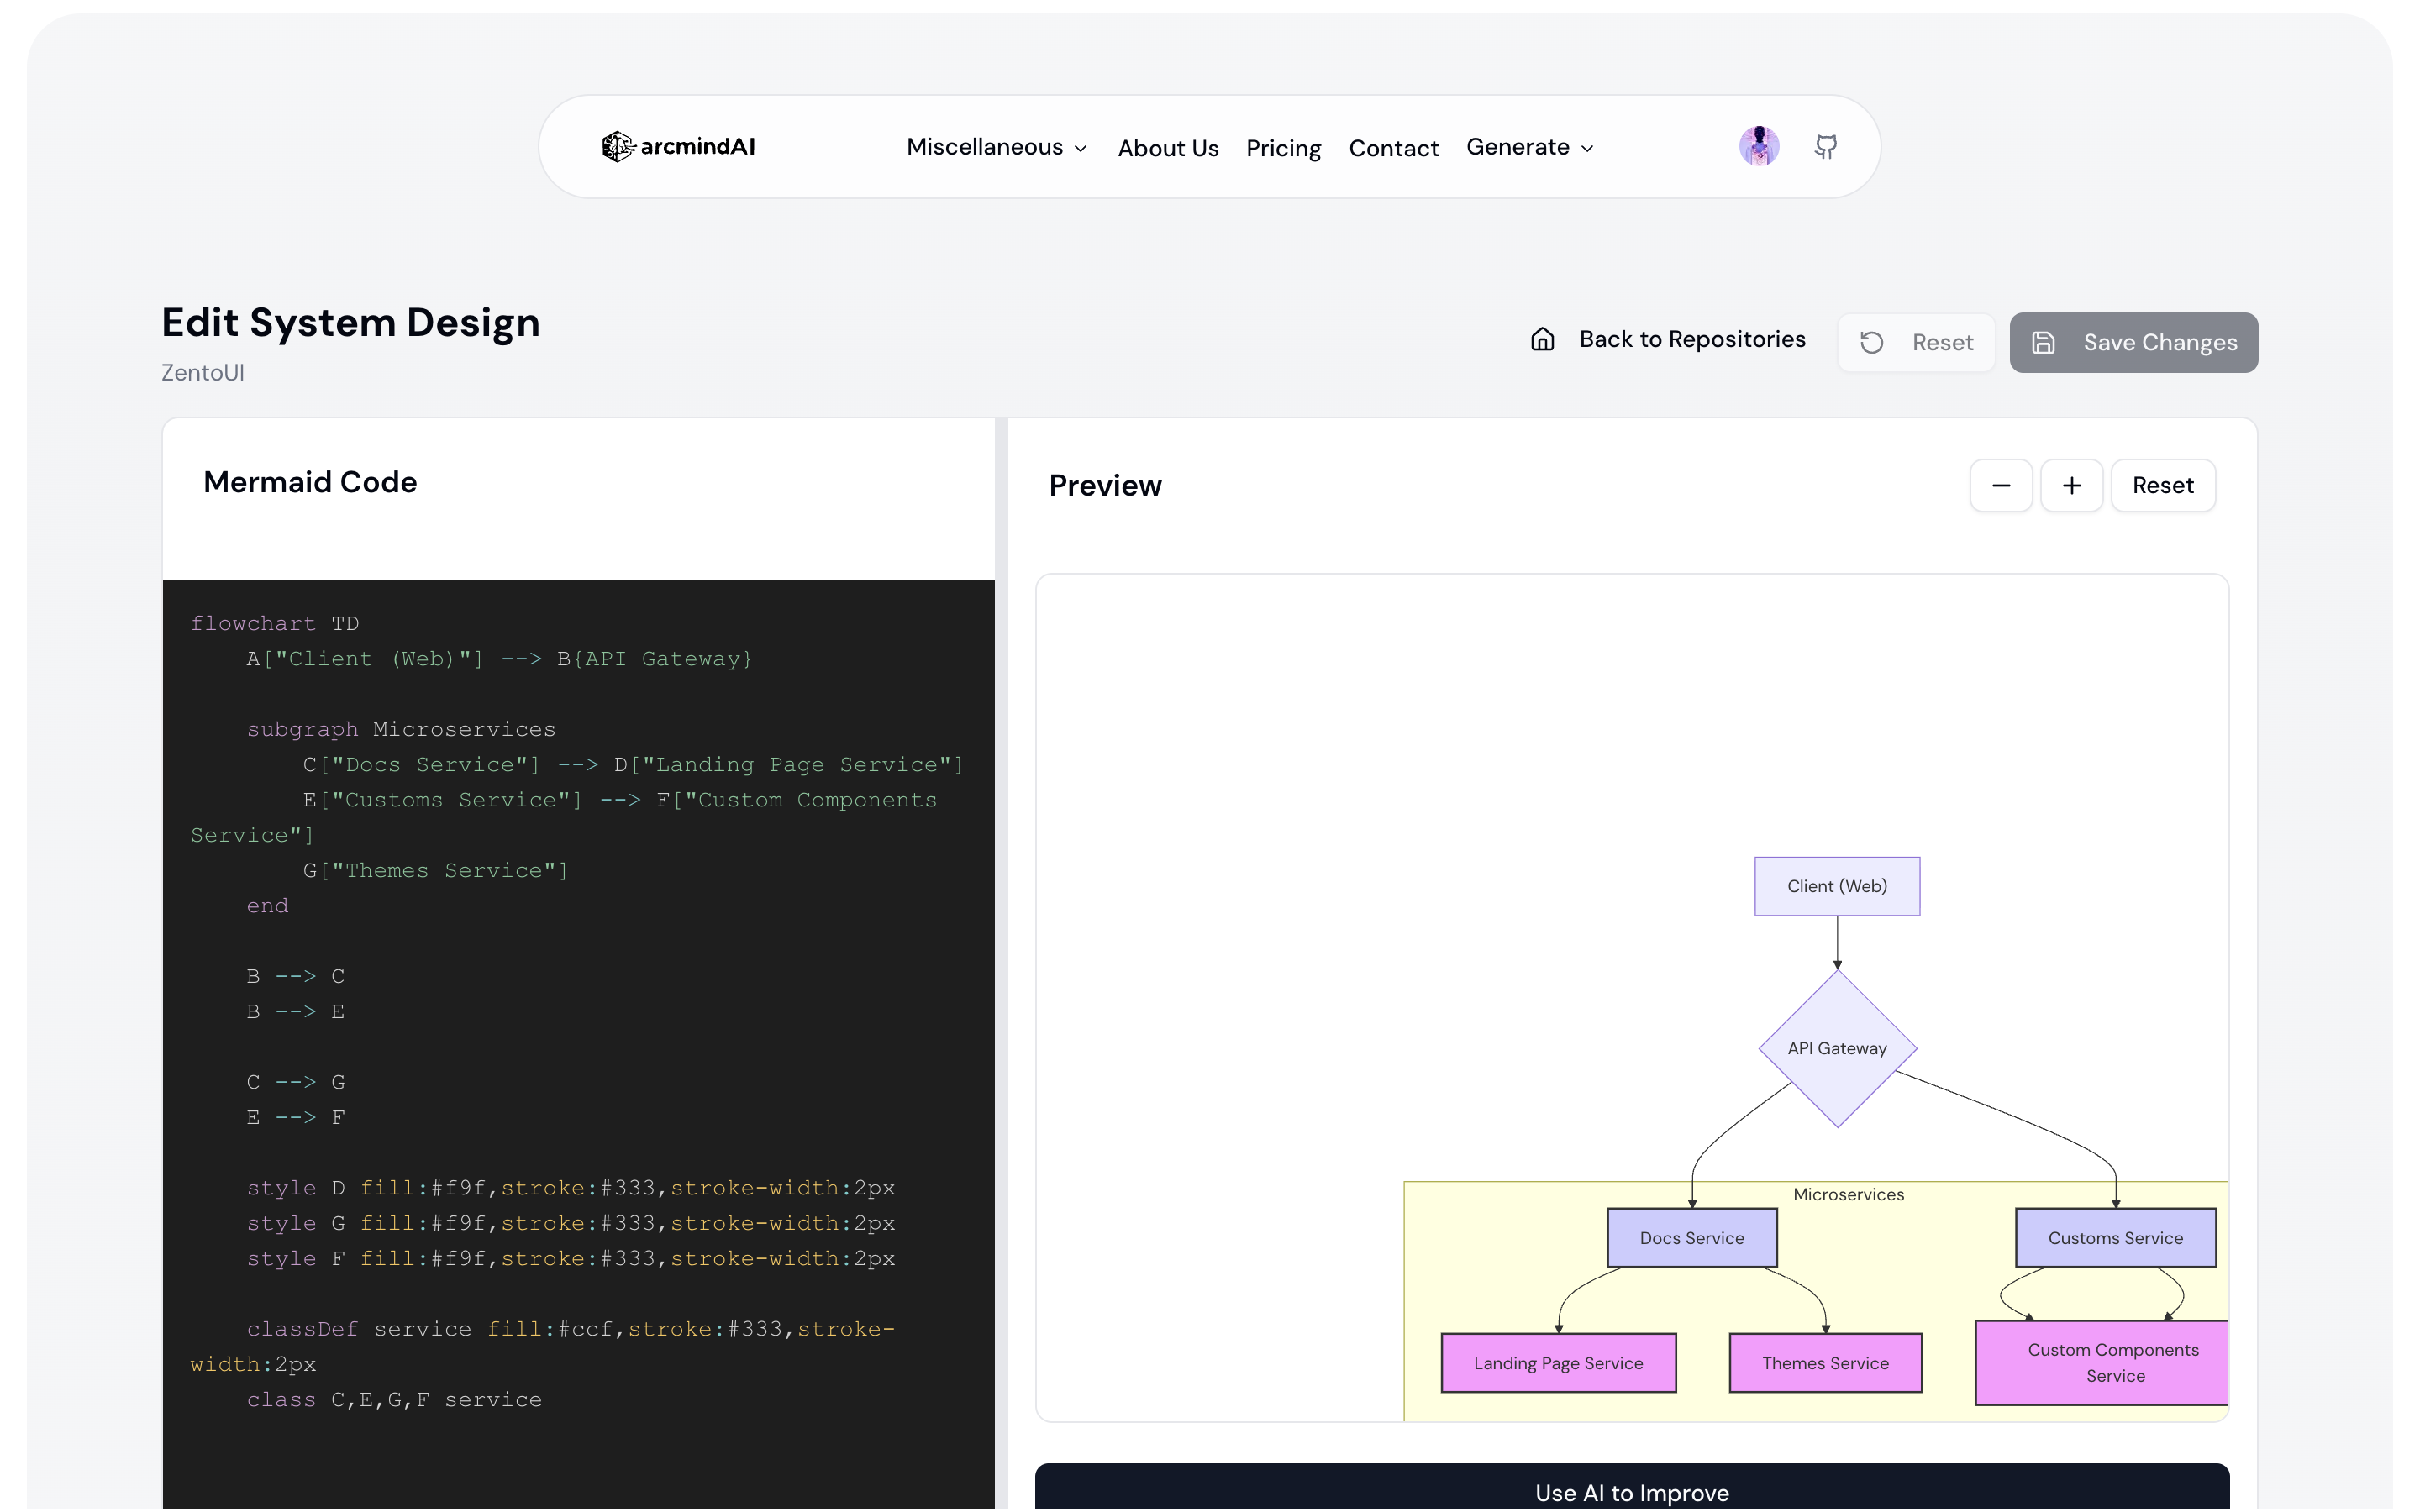Viewport: 2420px width, 1512px height.
Task: Click the arcmindAI brain logo
Action: pos(617,146)
